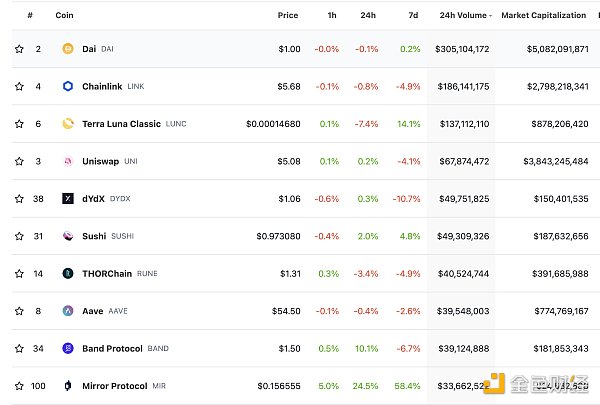Favorite Dai with its star toggle
The image size is (600, 405).
point(19,48)
